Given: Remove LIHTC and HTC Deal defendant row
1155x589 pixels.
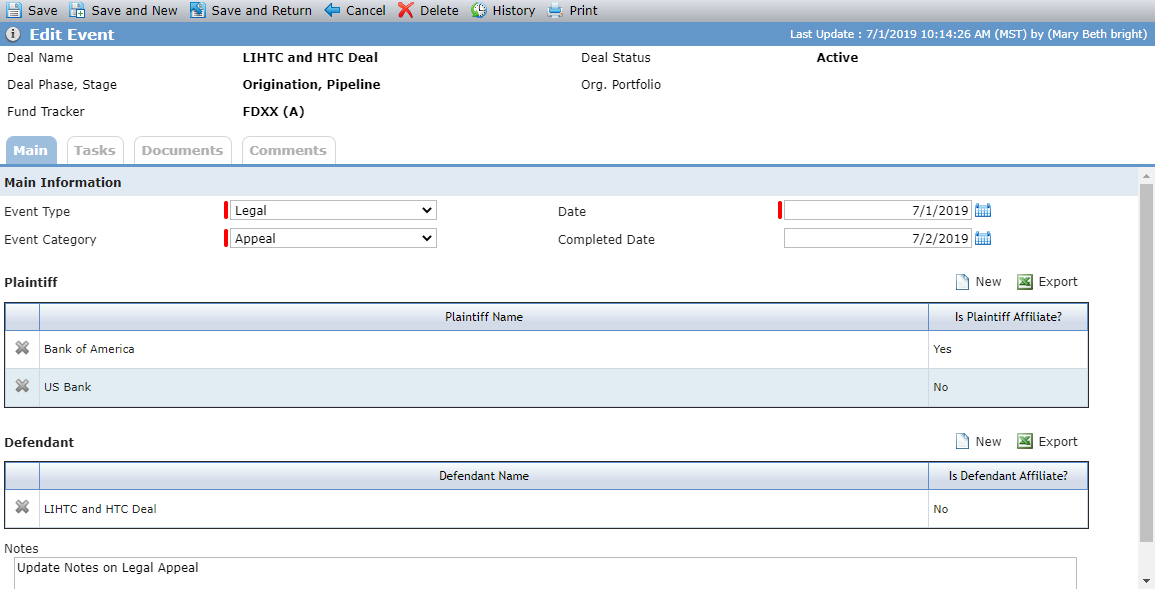Looking at the screenshot, I should click(x=22, y=507).
